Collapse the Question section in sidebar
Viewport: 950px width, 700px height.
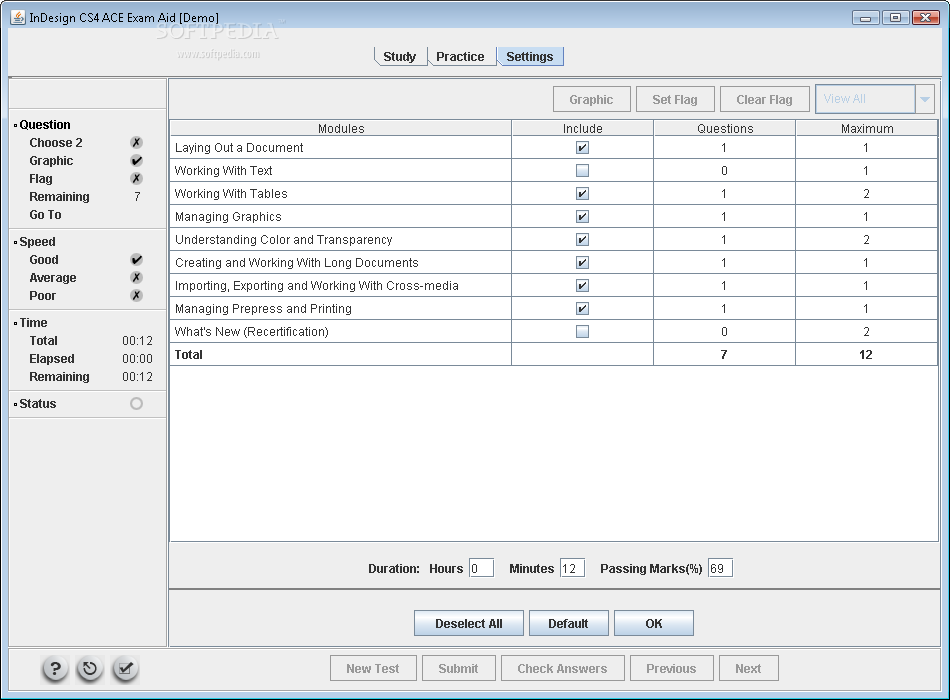point(16,125)
